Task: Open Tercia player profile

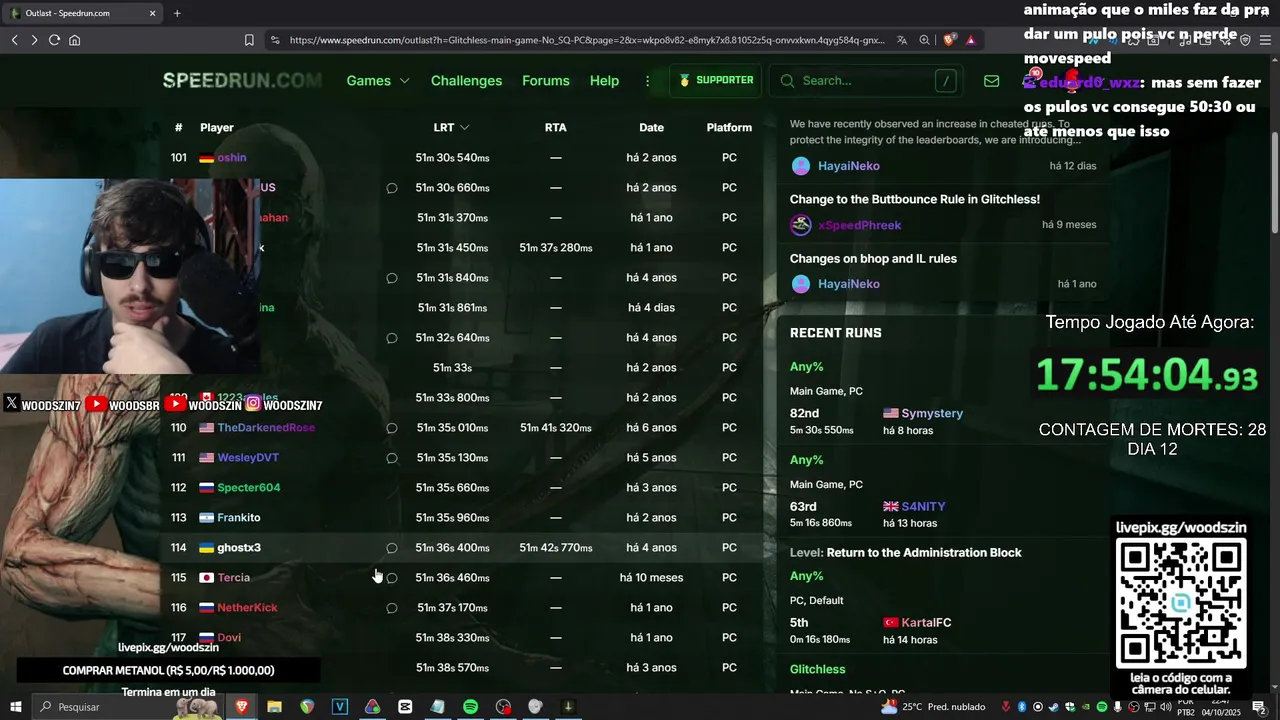Action: [x=234, y=577]
